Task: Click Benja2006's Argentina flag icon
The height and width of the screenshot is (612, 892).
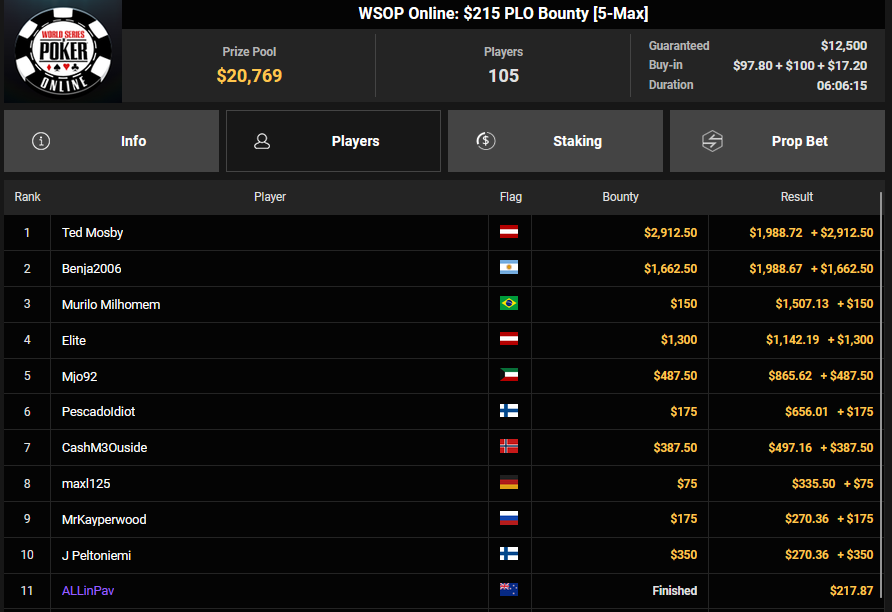Action: (509, 267)
